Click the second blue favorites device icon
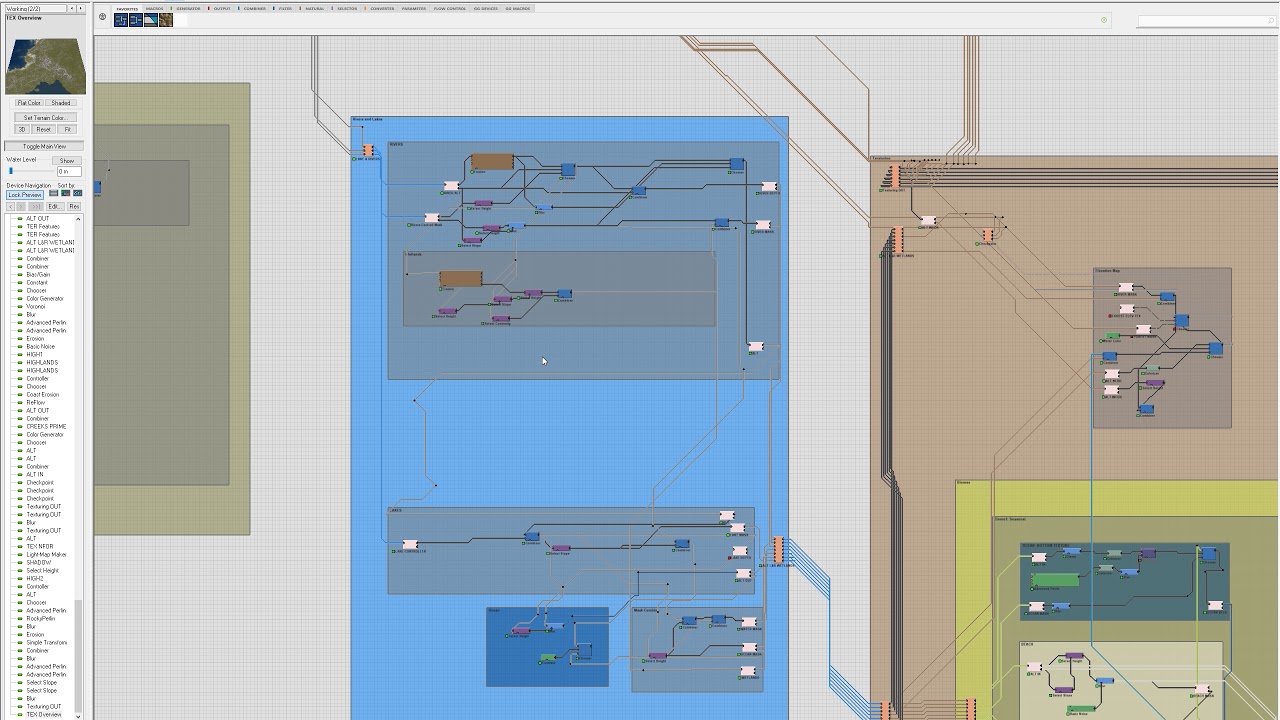 tap(135, 19)
